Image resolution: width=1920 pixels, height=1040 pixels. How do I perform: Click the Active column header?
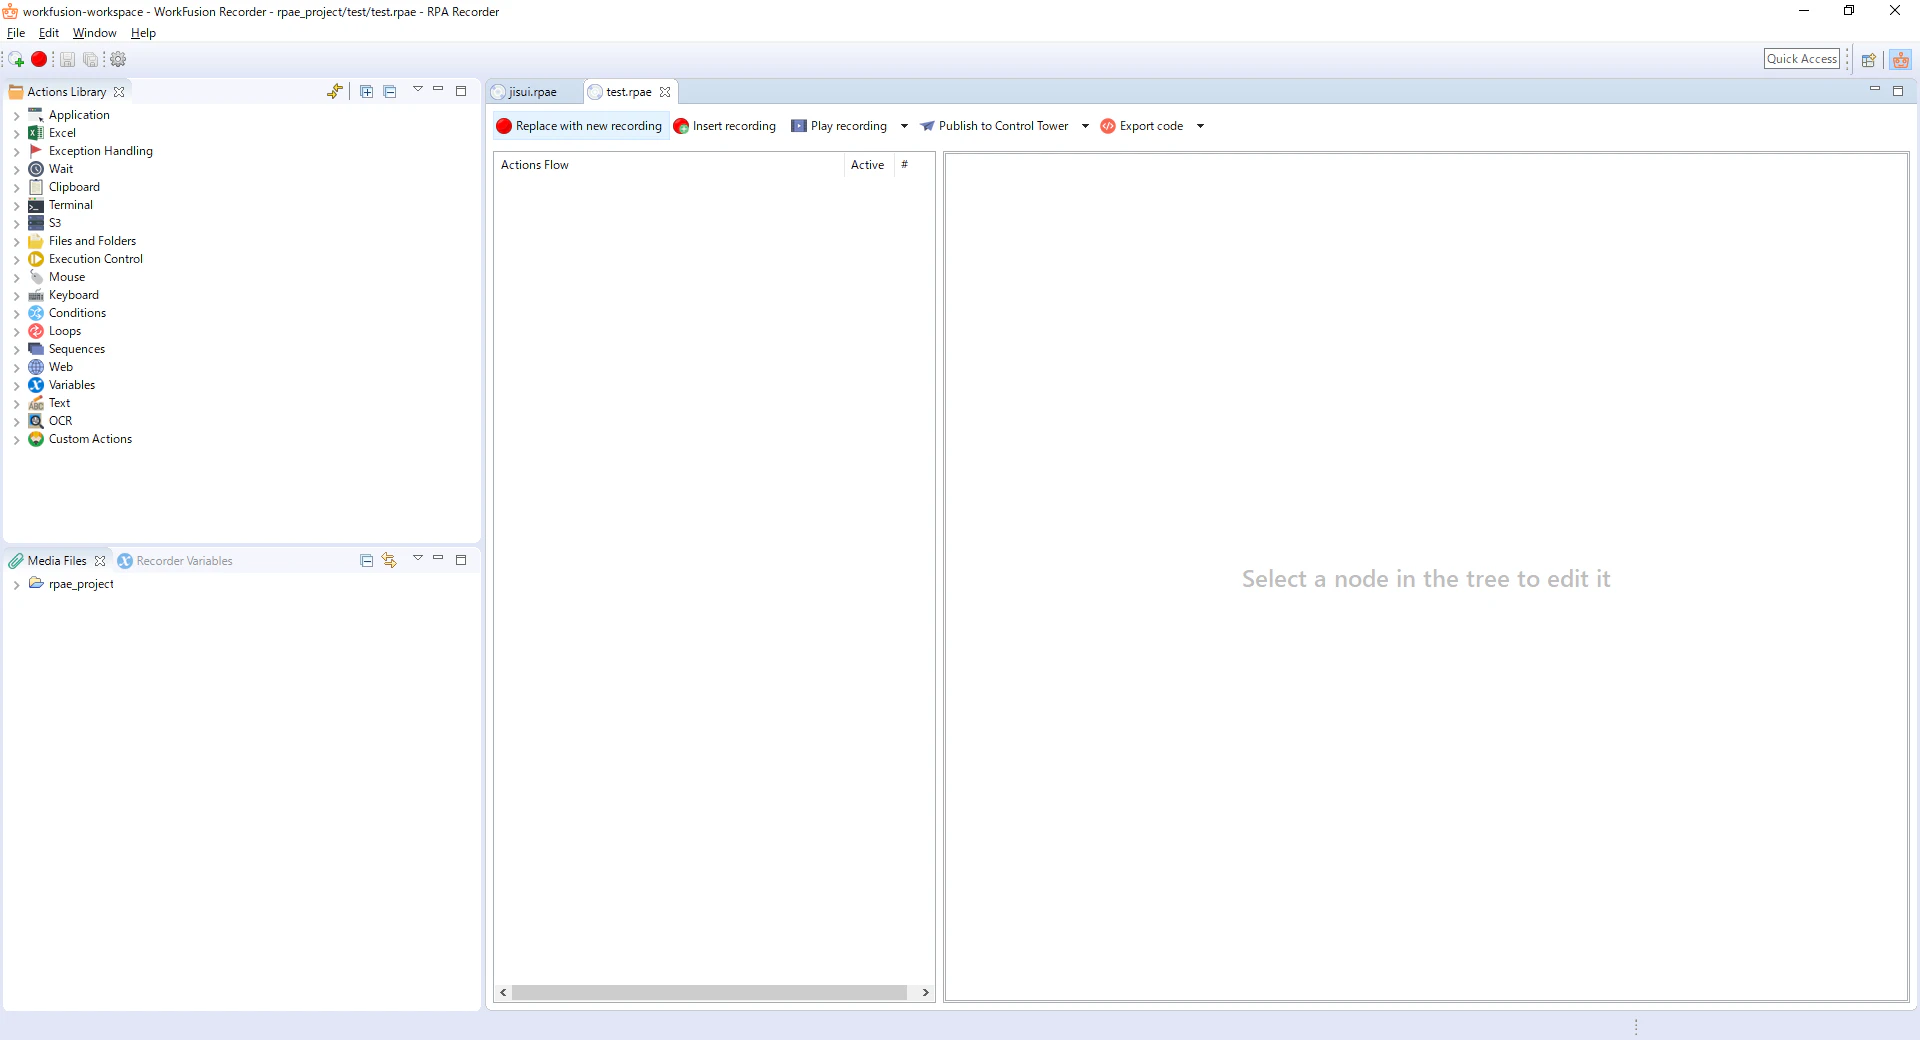click(x=867, y=165)
